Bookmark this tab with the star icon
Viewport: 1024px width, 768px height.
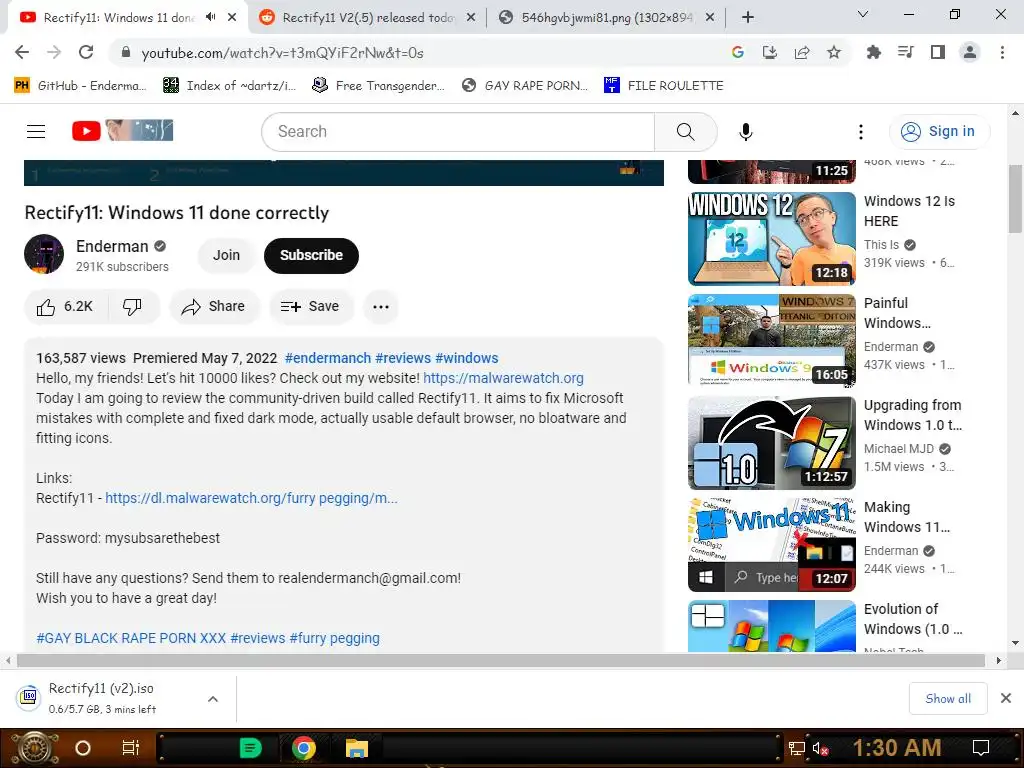(x=833, y=52)
